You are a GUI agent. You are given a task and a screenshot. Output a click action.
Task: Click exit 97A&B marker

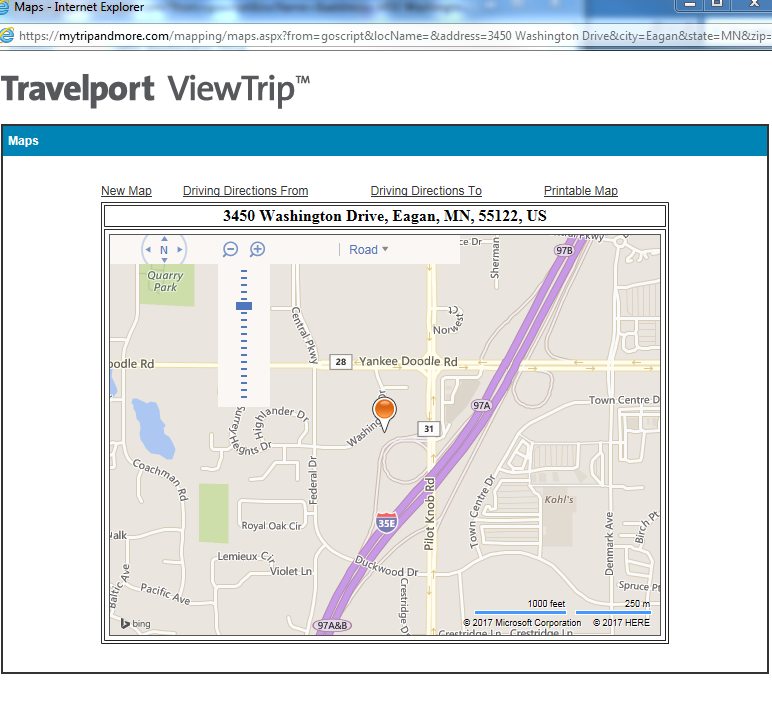(x=332, y=626)
